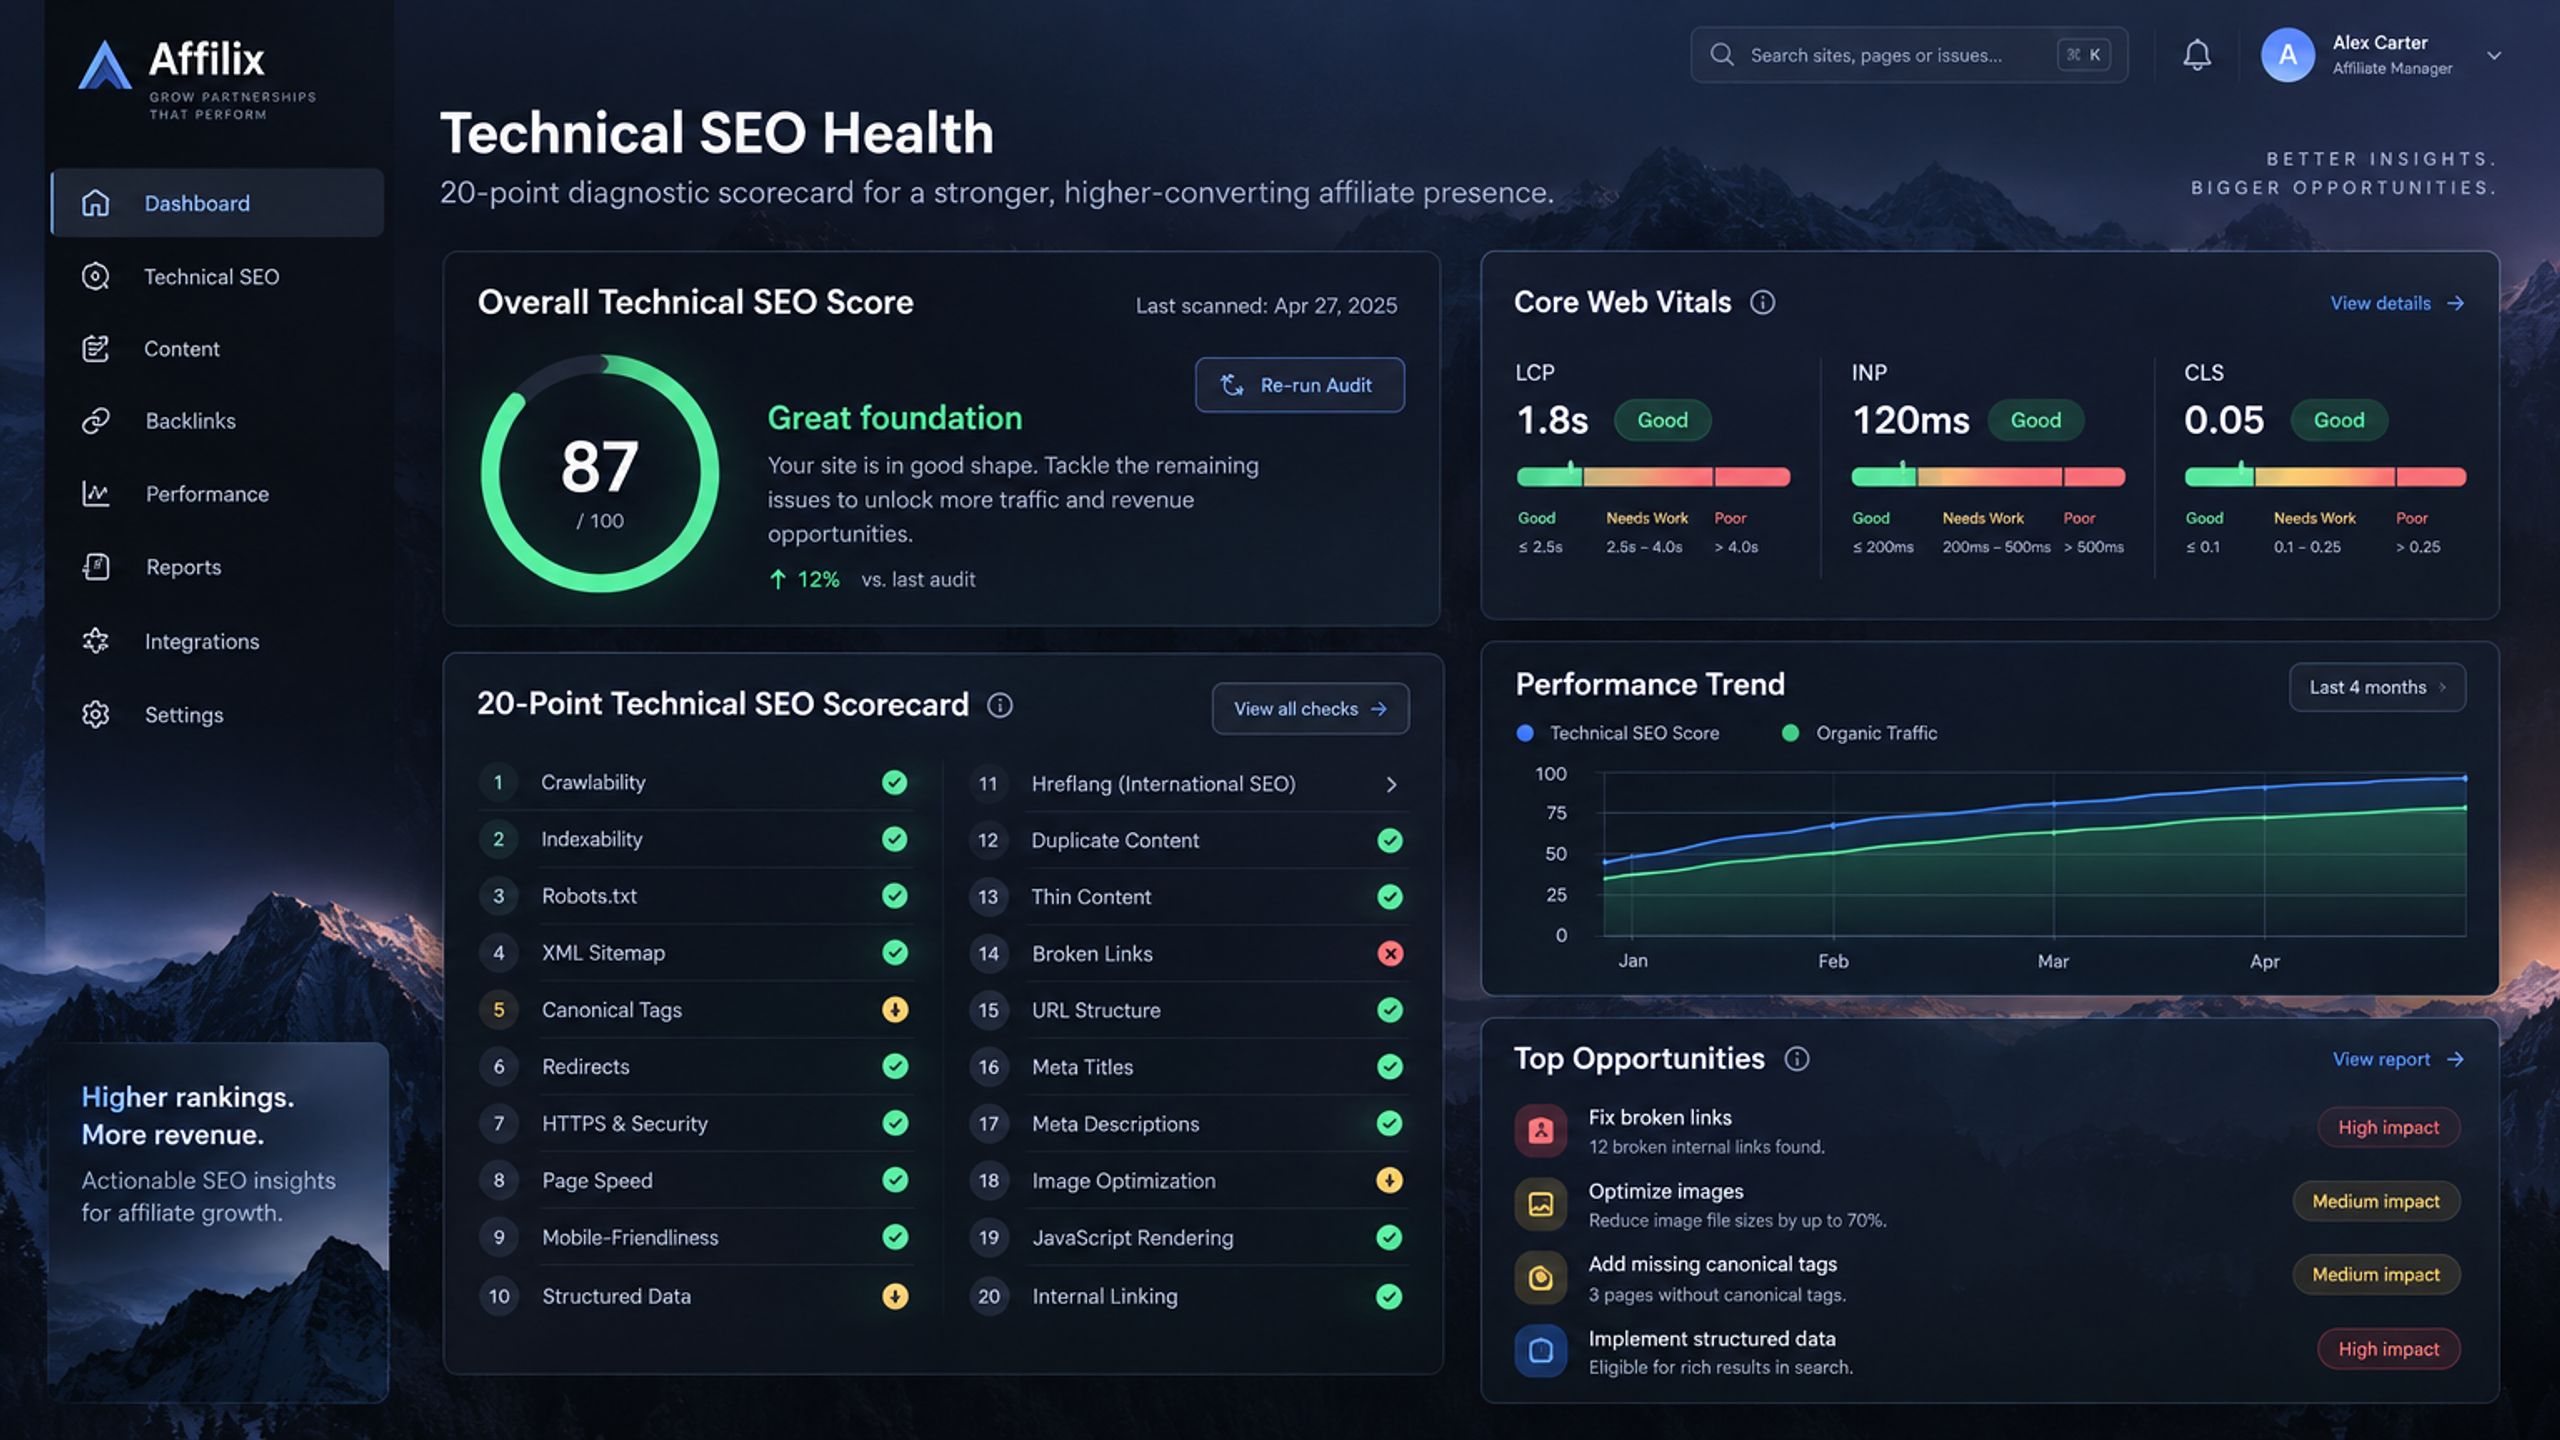This screenshot has width=2560, height=1440.
Task: Open the user account dropdown chevron
Action: pos(2494,56)
